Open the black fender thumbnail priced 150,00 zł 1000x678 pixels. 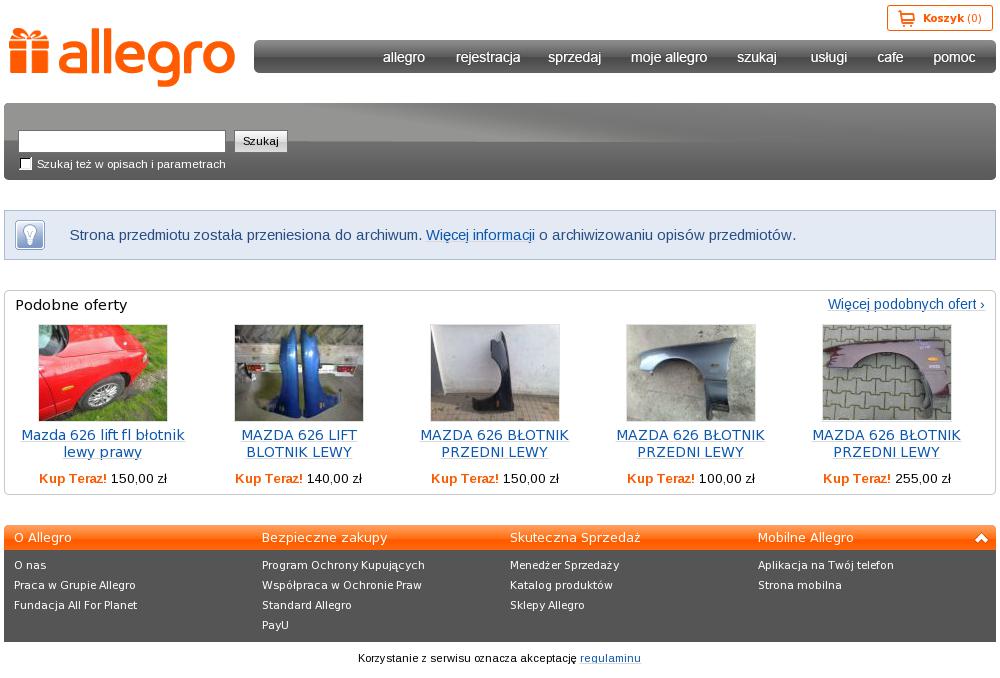[495, 373]
